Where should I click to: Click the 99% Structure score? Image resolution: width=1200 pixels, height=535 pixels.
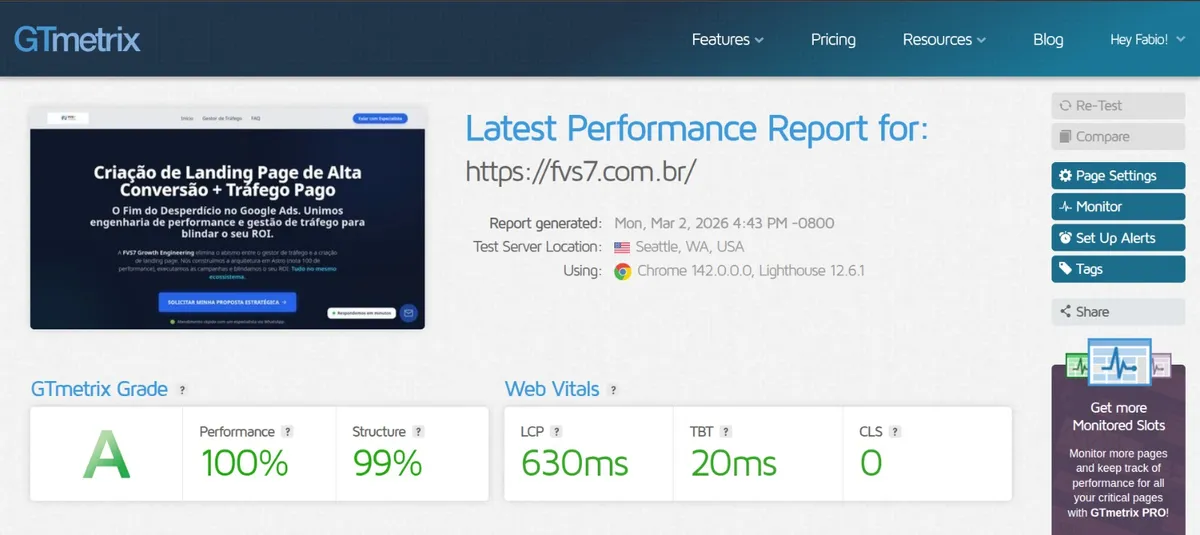387,464
